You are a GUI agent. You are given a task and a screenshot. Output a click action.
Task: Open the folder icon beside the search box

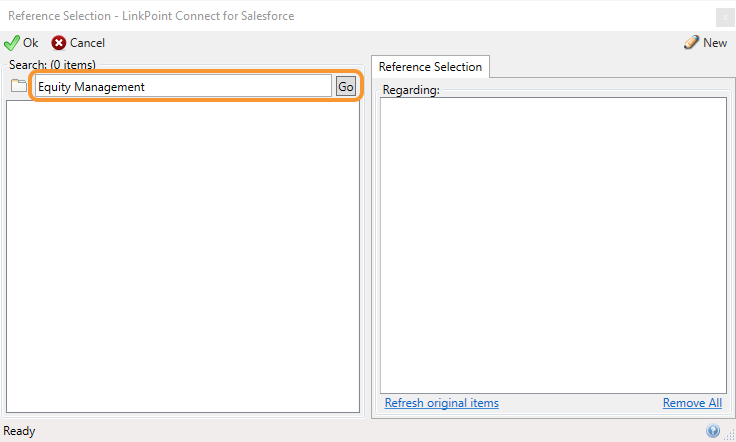tap(19, 85)
